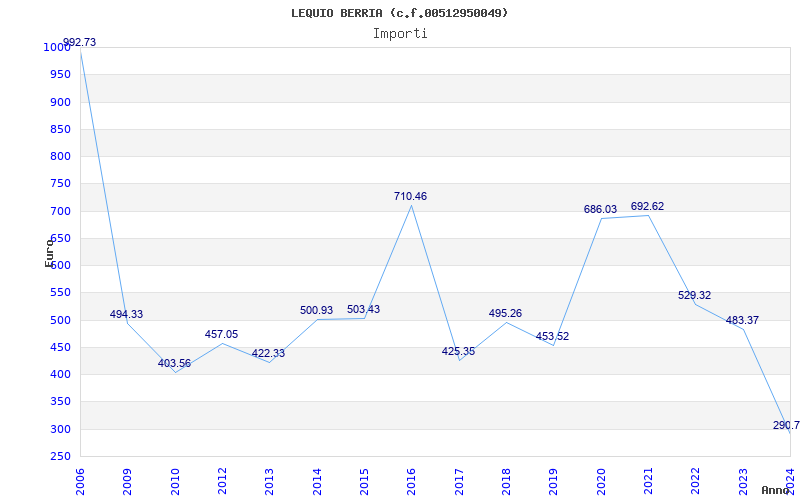
Task: Click the Anno horizontal axis title
Action: 776,491
